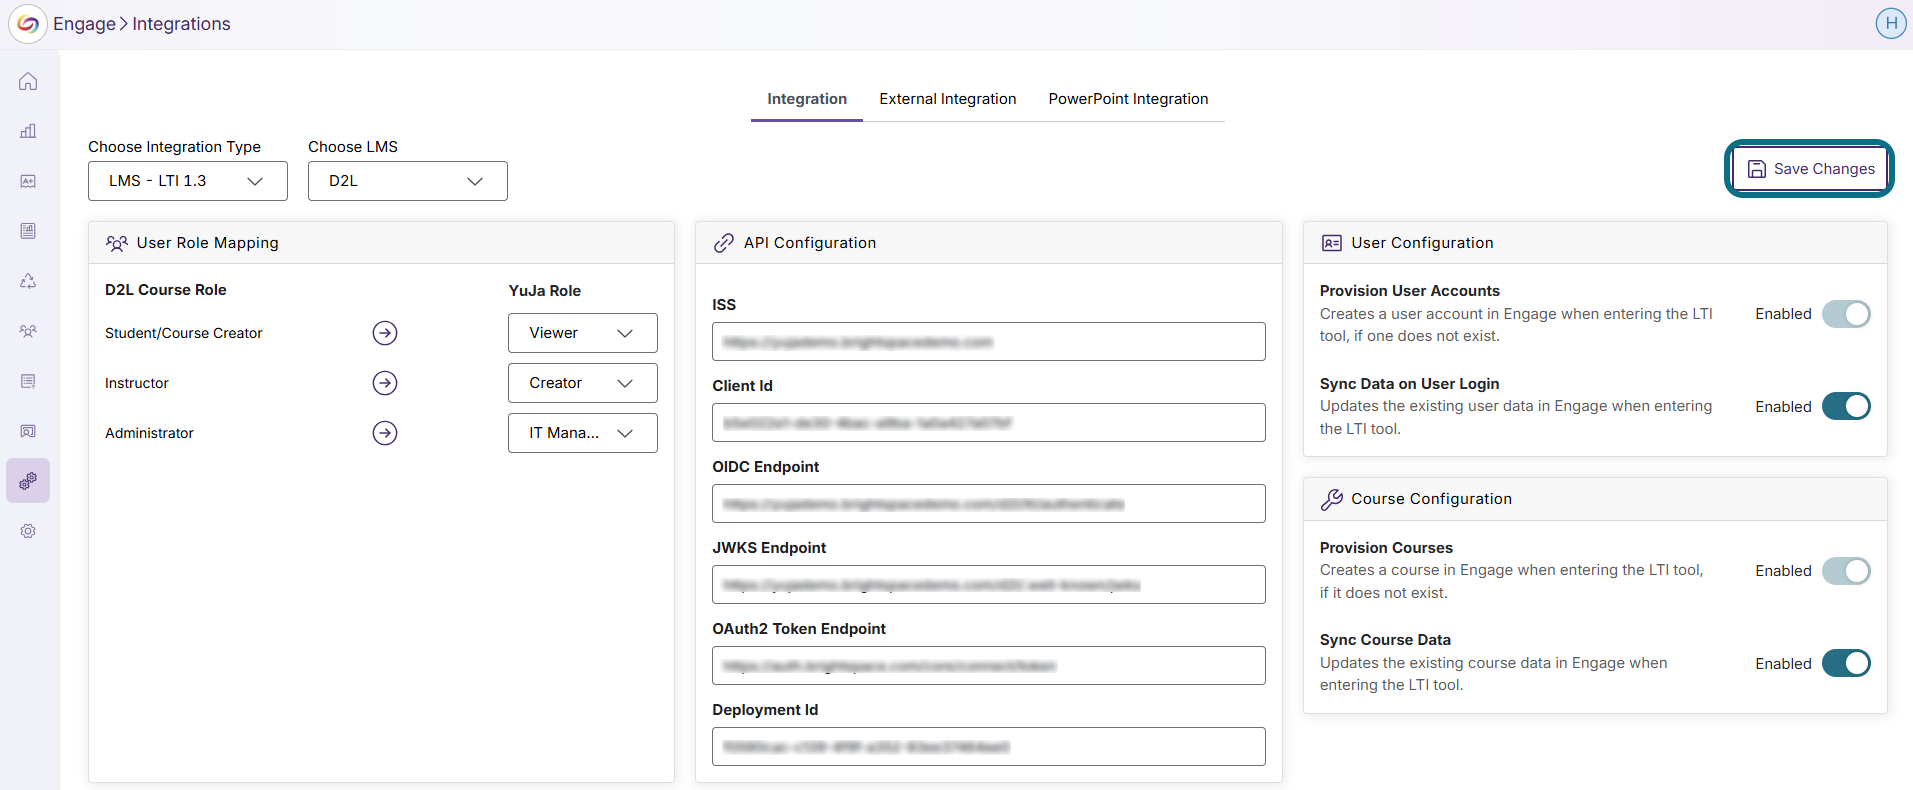Click the 'API Configuration' panel title
The height and width of the screenshot is (790, 1913).
[810, 243]
